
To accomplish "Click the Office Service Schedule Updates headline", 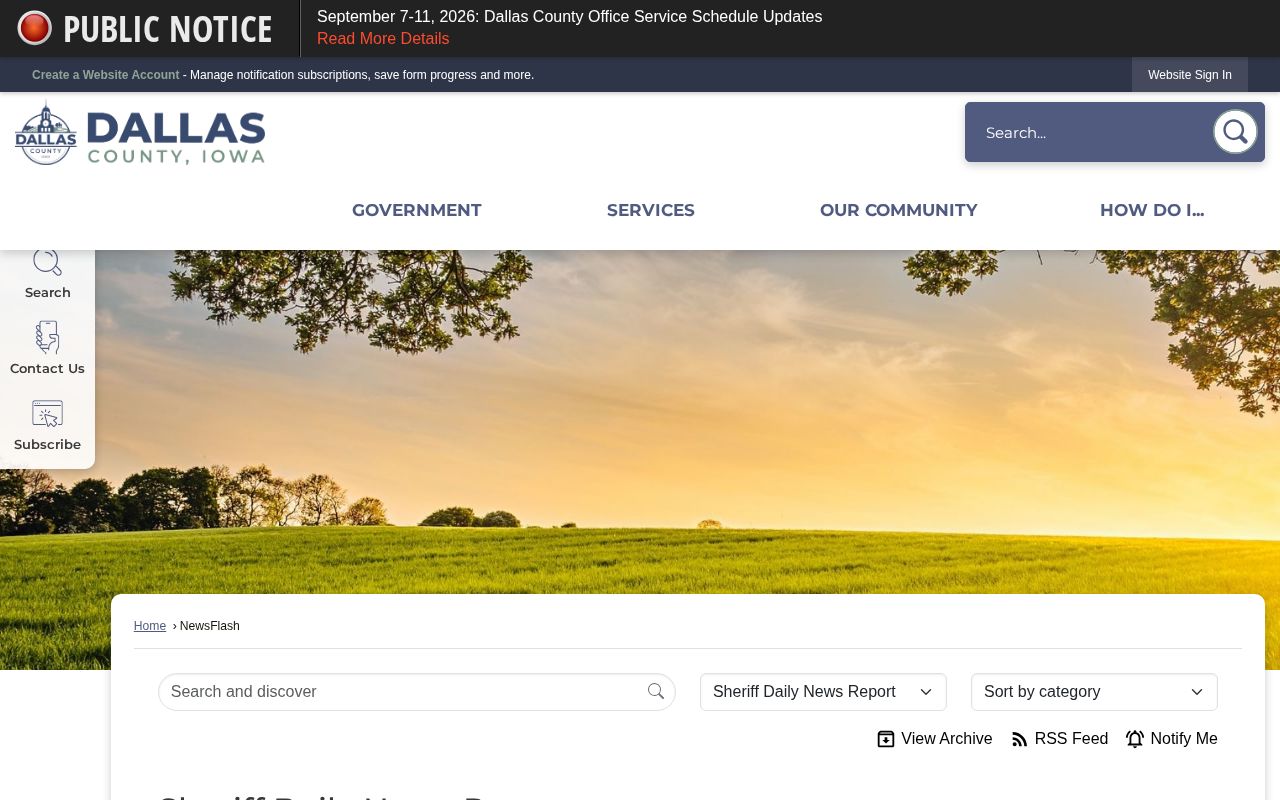I will (570, 17).
